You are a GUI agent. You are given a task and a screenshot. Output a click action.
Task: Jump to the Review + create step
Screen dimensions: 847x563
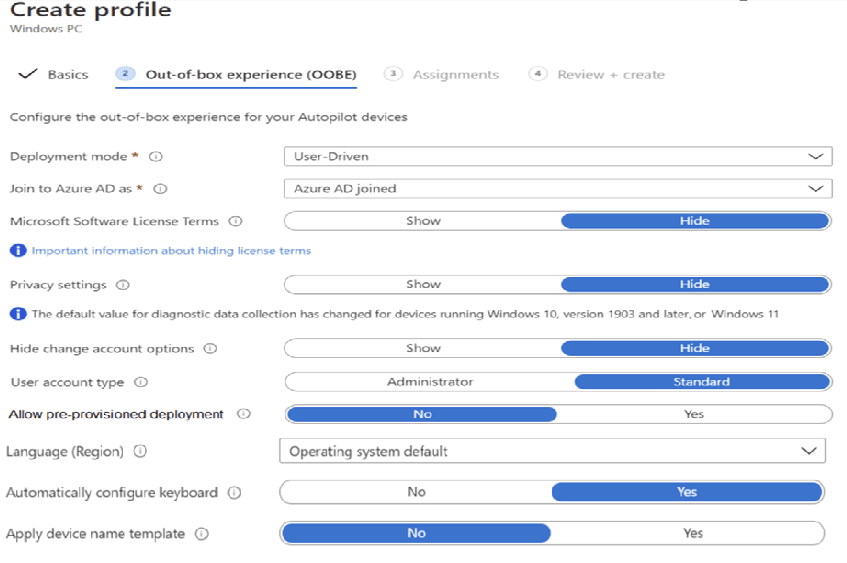click(x=610, y=75)
